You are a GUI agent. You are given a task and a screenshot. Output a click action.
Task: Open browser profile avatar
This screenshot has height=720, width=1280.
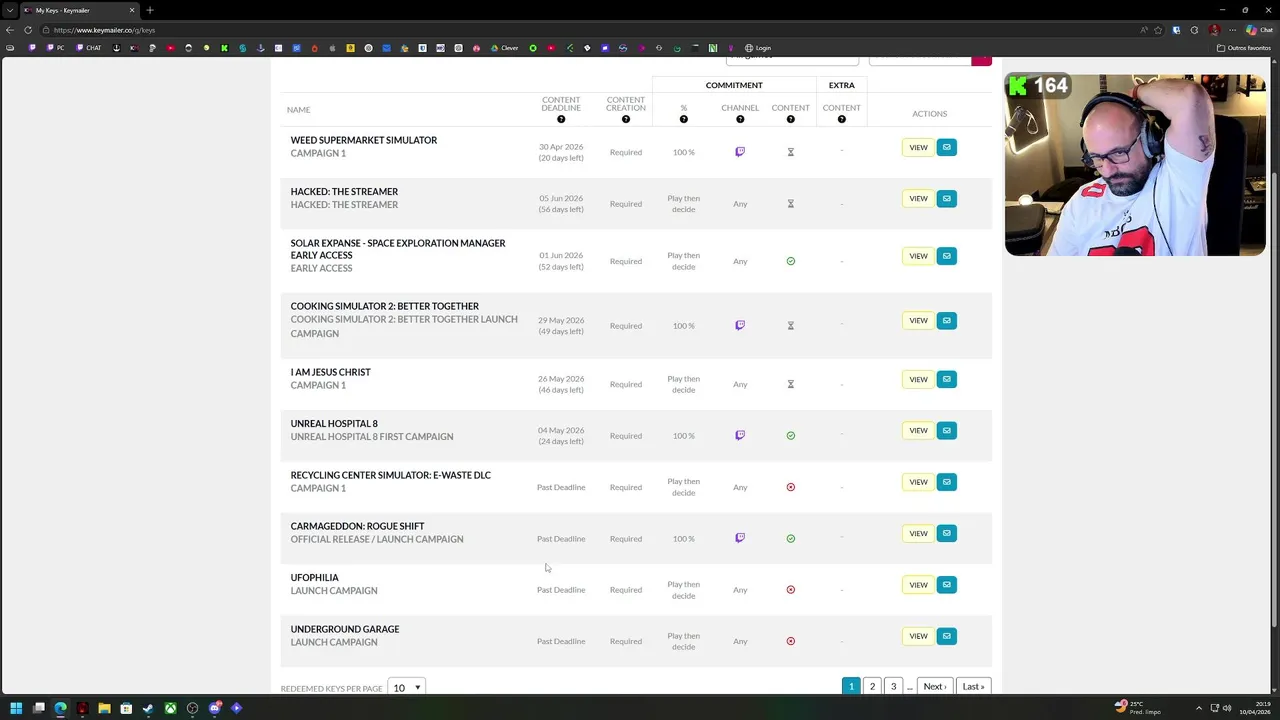[x=1213, y=30]
